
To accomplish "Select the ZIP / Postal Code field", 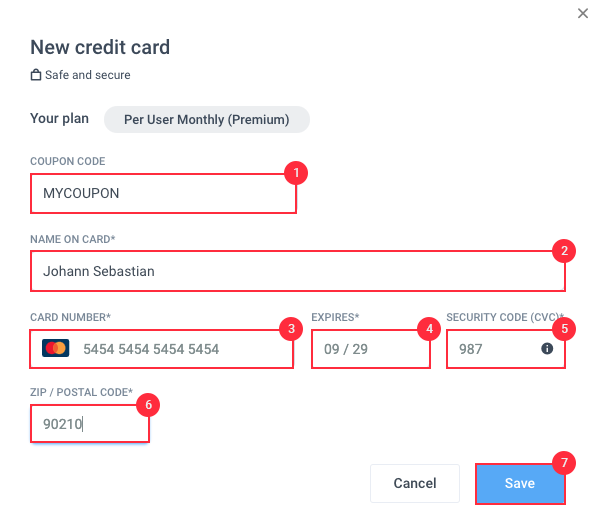I will 90,424.
